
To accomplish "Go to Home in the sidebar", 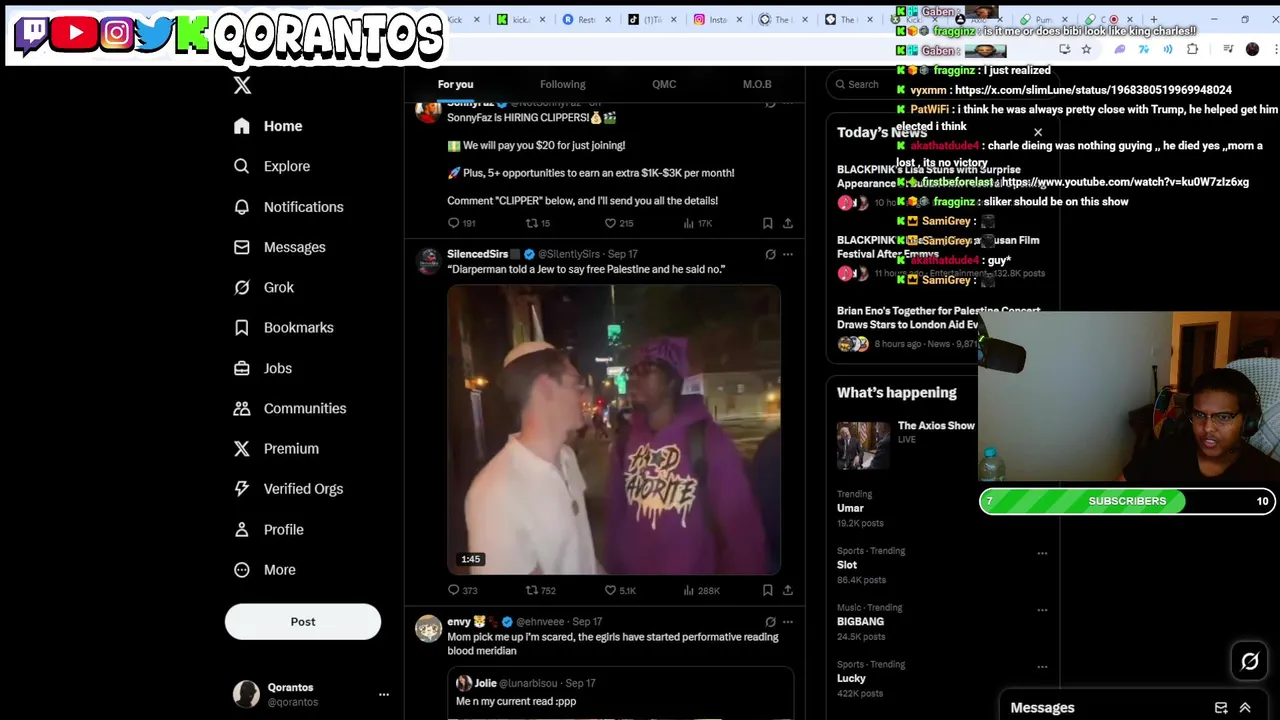I will pyautogui.click(x=267, y=126).
